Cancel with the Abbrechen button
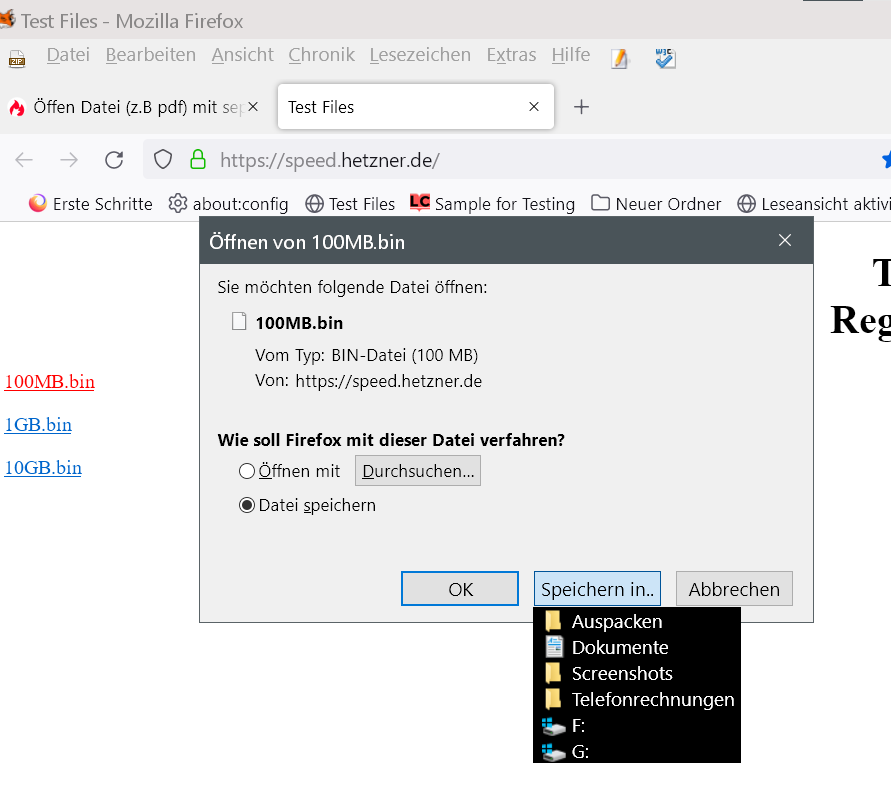Image resolution: width=891 pixels, height=811 pixels. [x=734, y=589]
